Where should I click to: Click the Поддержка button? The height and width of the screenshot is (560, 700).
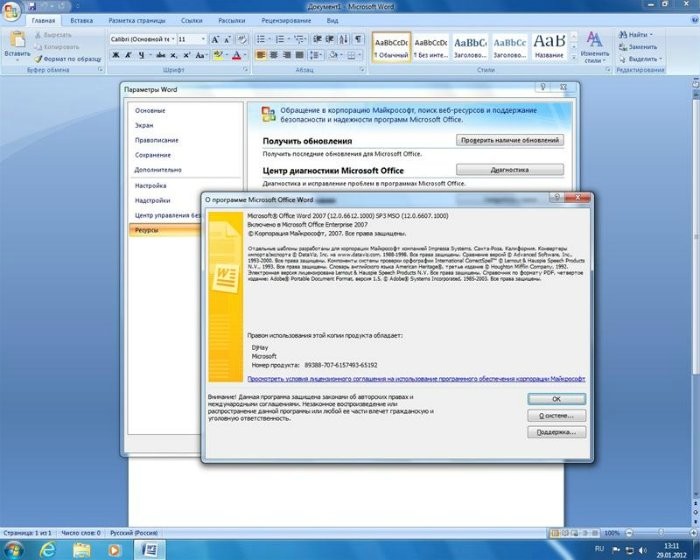[557, 432]
